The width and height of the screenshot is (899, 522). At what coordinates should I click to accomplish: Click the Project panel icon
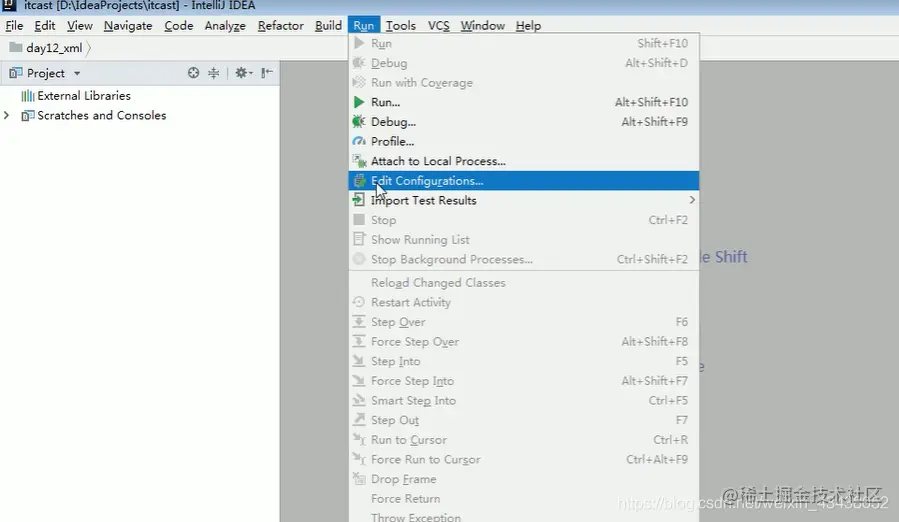(16, 73)
